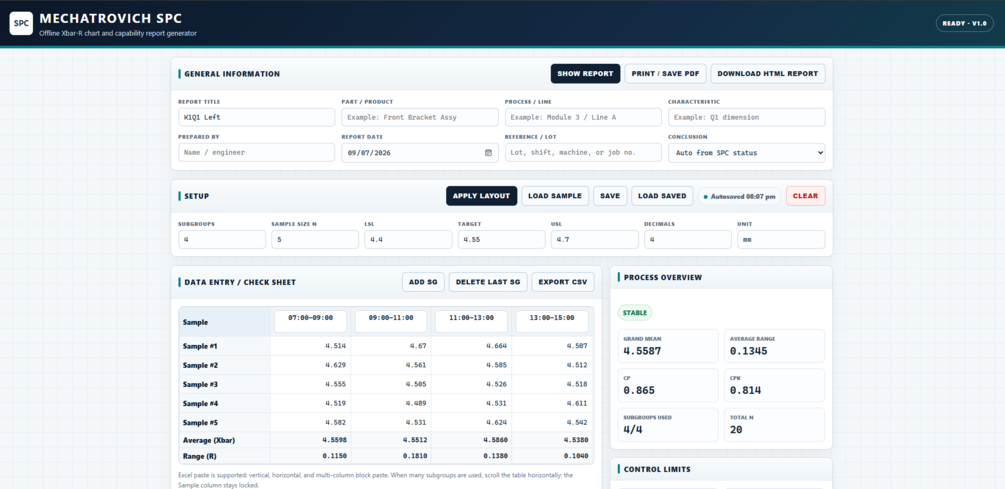The width and height of the screenshot is (1005, 489).
Task: Click the Range (R) value 0.1810
Action: point(415,455)
